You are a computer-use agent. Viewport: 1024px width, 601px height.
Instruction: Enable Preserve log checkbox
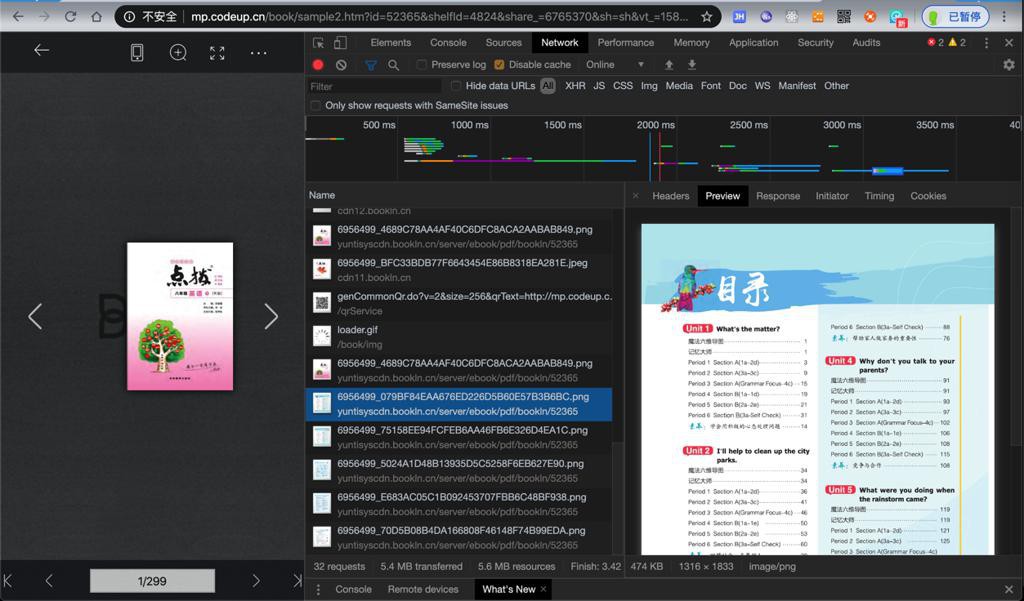pyautogui.click(x=422, y=65)
